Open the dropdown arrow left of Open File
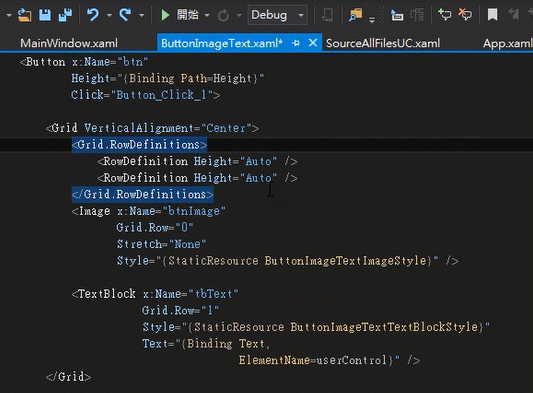This screenshot has height=393, width=533. point(9,15)
